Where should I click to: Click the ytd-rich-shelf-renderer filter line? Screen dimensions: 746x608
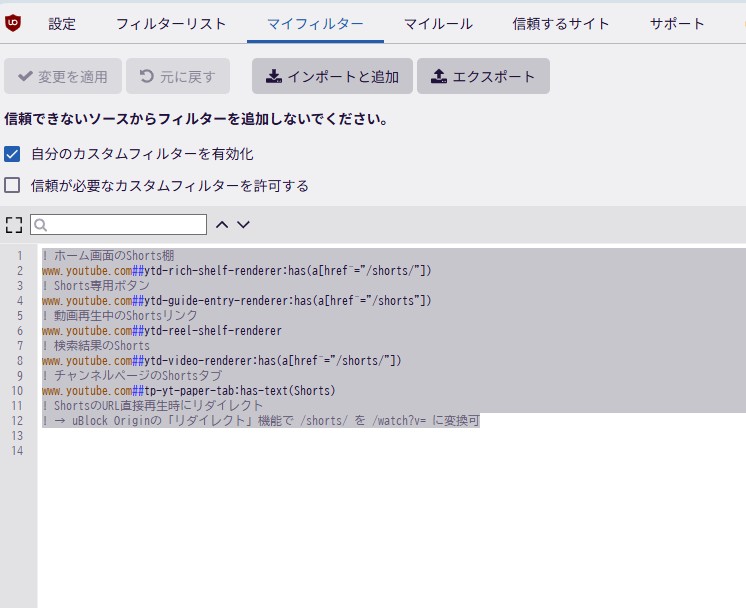click(x=236, y=271)
